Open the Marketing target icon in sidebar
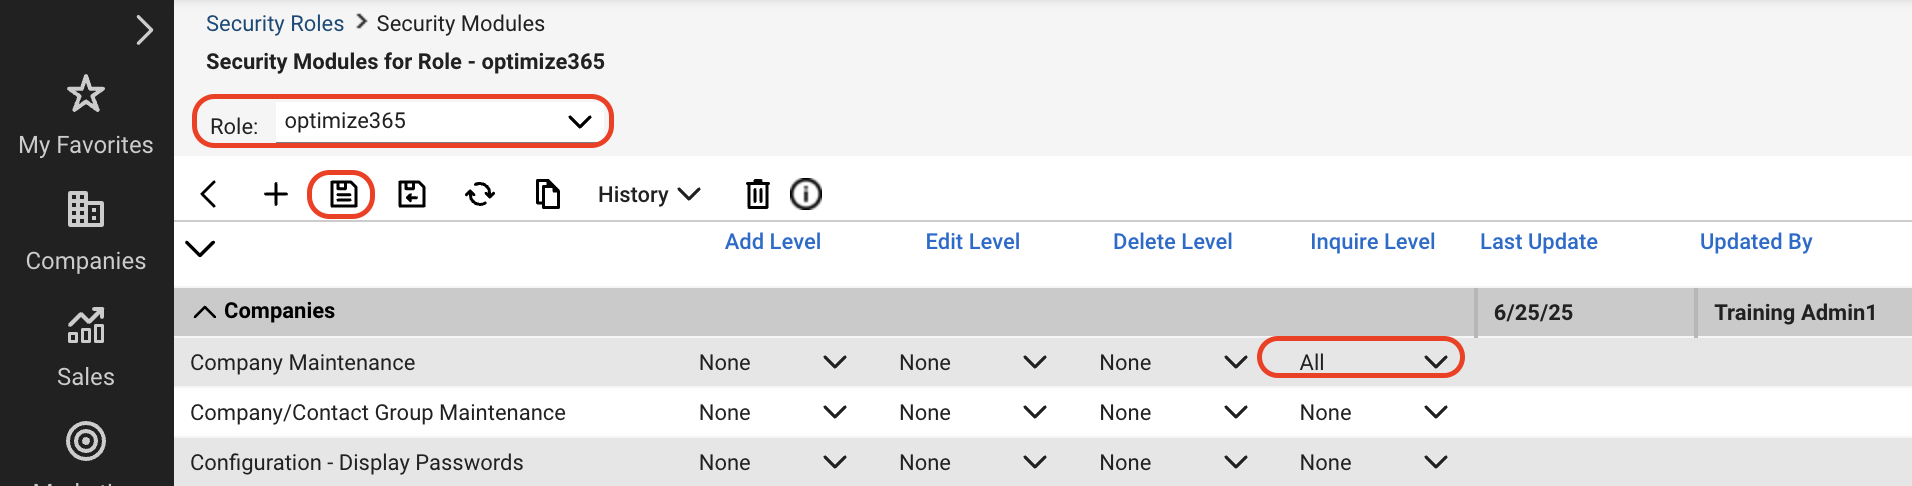 coord(86,441)
